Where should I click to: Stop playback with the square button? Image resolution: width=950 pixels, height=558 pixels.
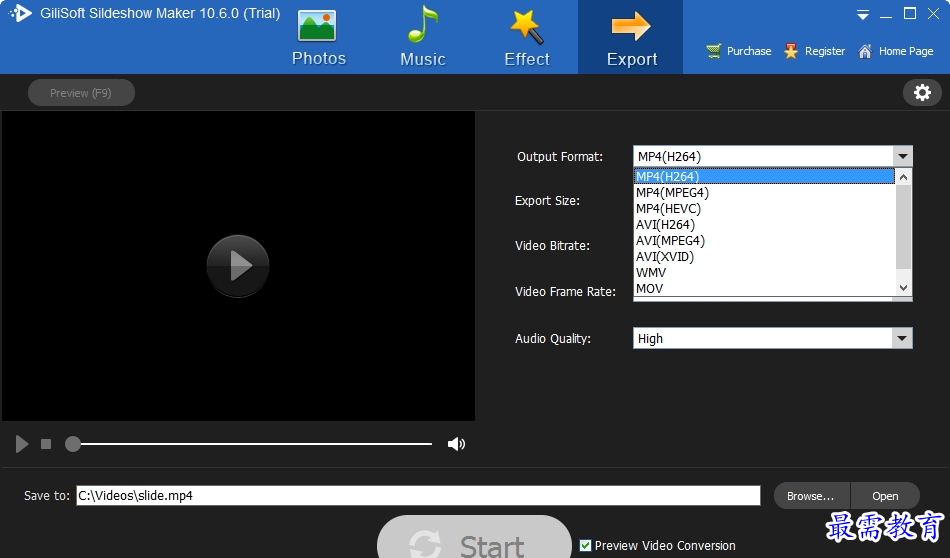[x=46, y=444]
